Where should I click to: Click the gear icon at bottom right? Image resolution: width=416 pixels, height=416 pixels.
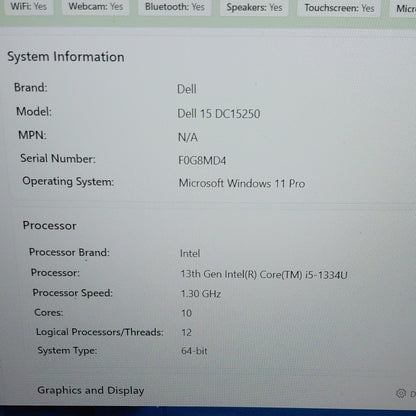(401, 393)
